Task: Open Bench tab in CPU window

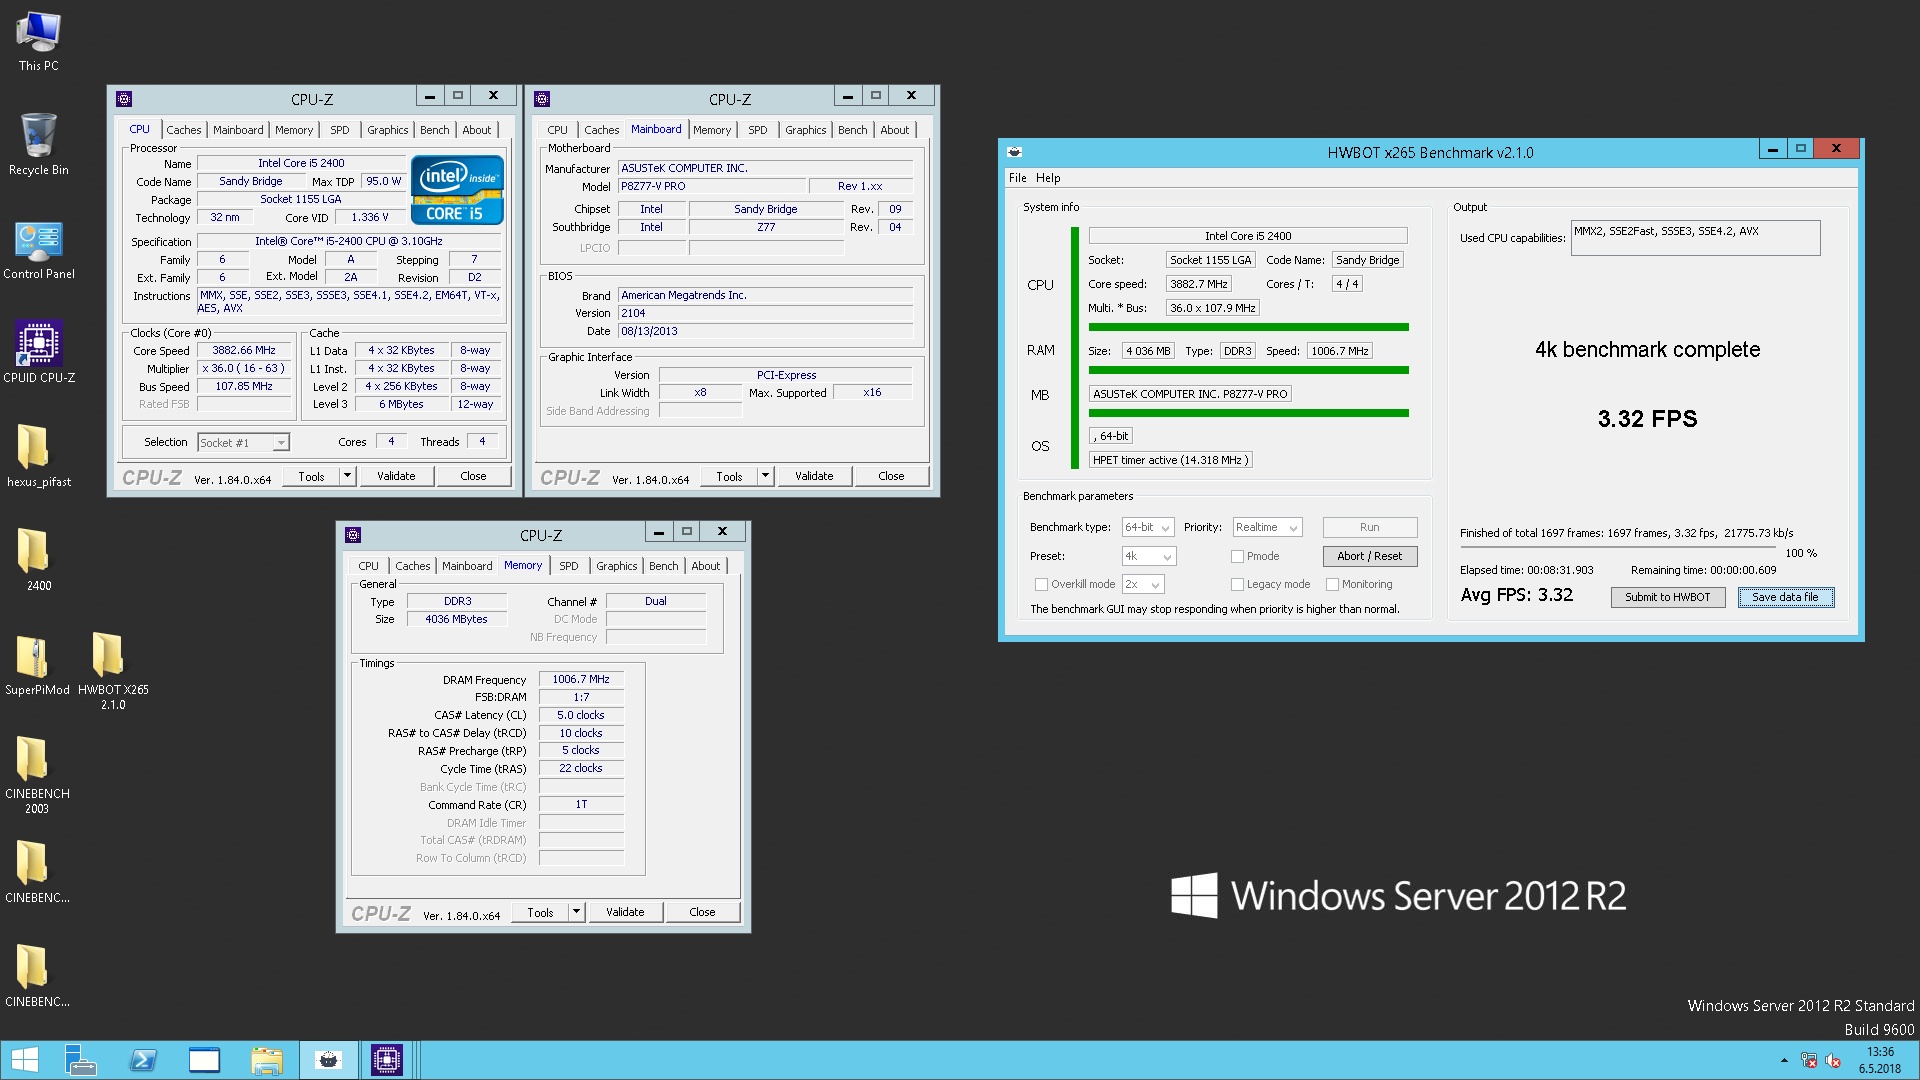Action: [x=434, y=130]
